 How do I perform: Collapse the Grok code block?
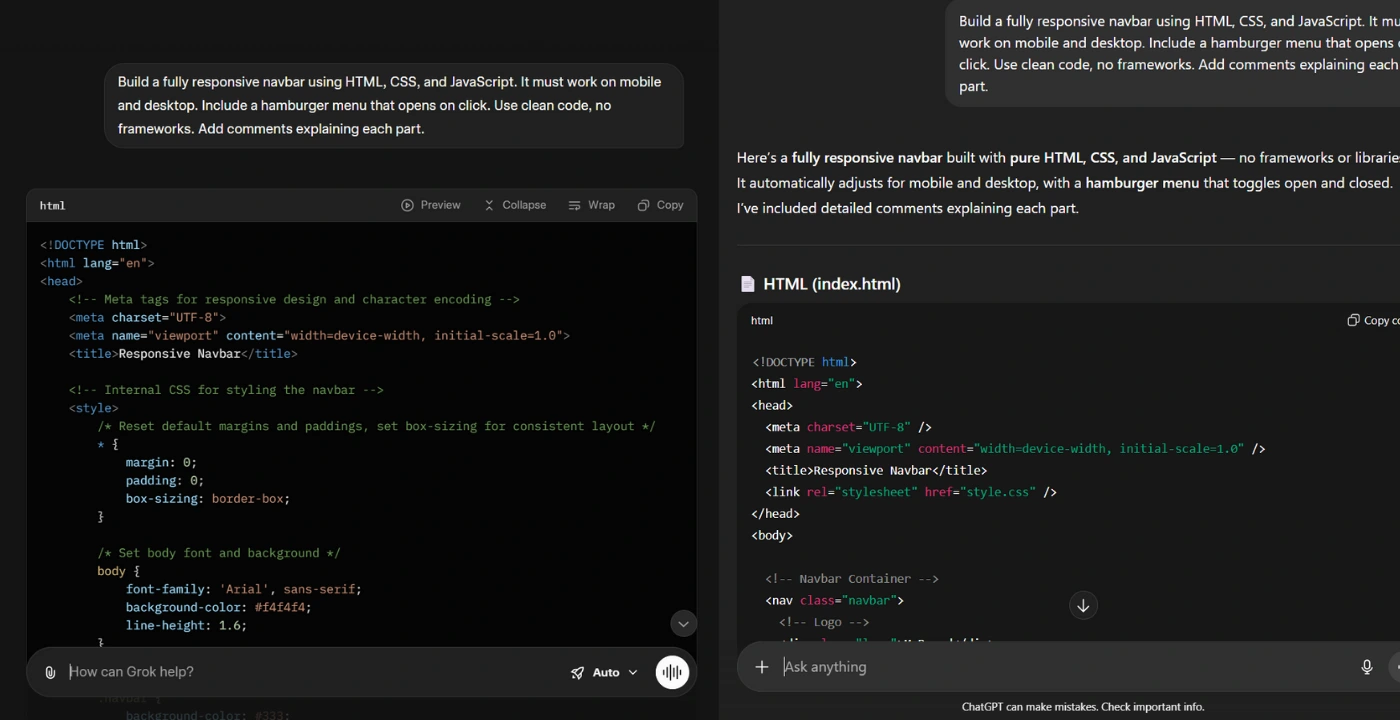tap(515, 204)
